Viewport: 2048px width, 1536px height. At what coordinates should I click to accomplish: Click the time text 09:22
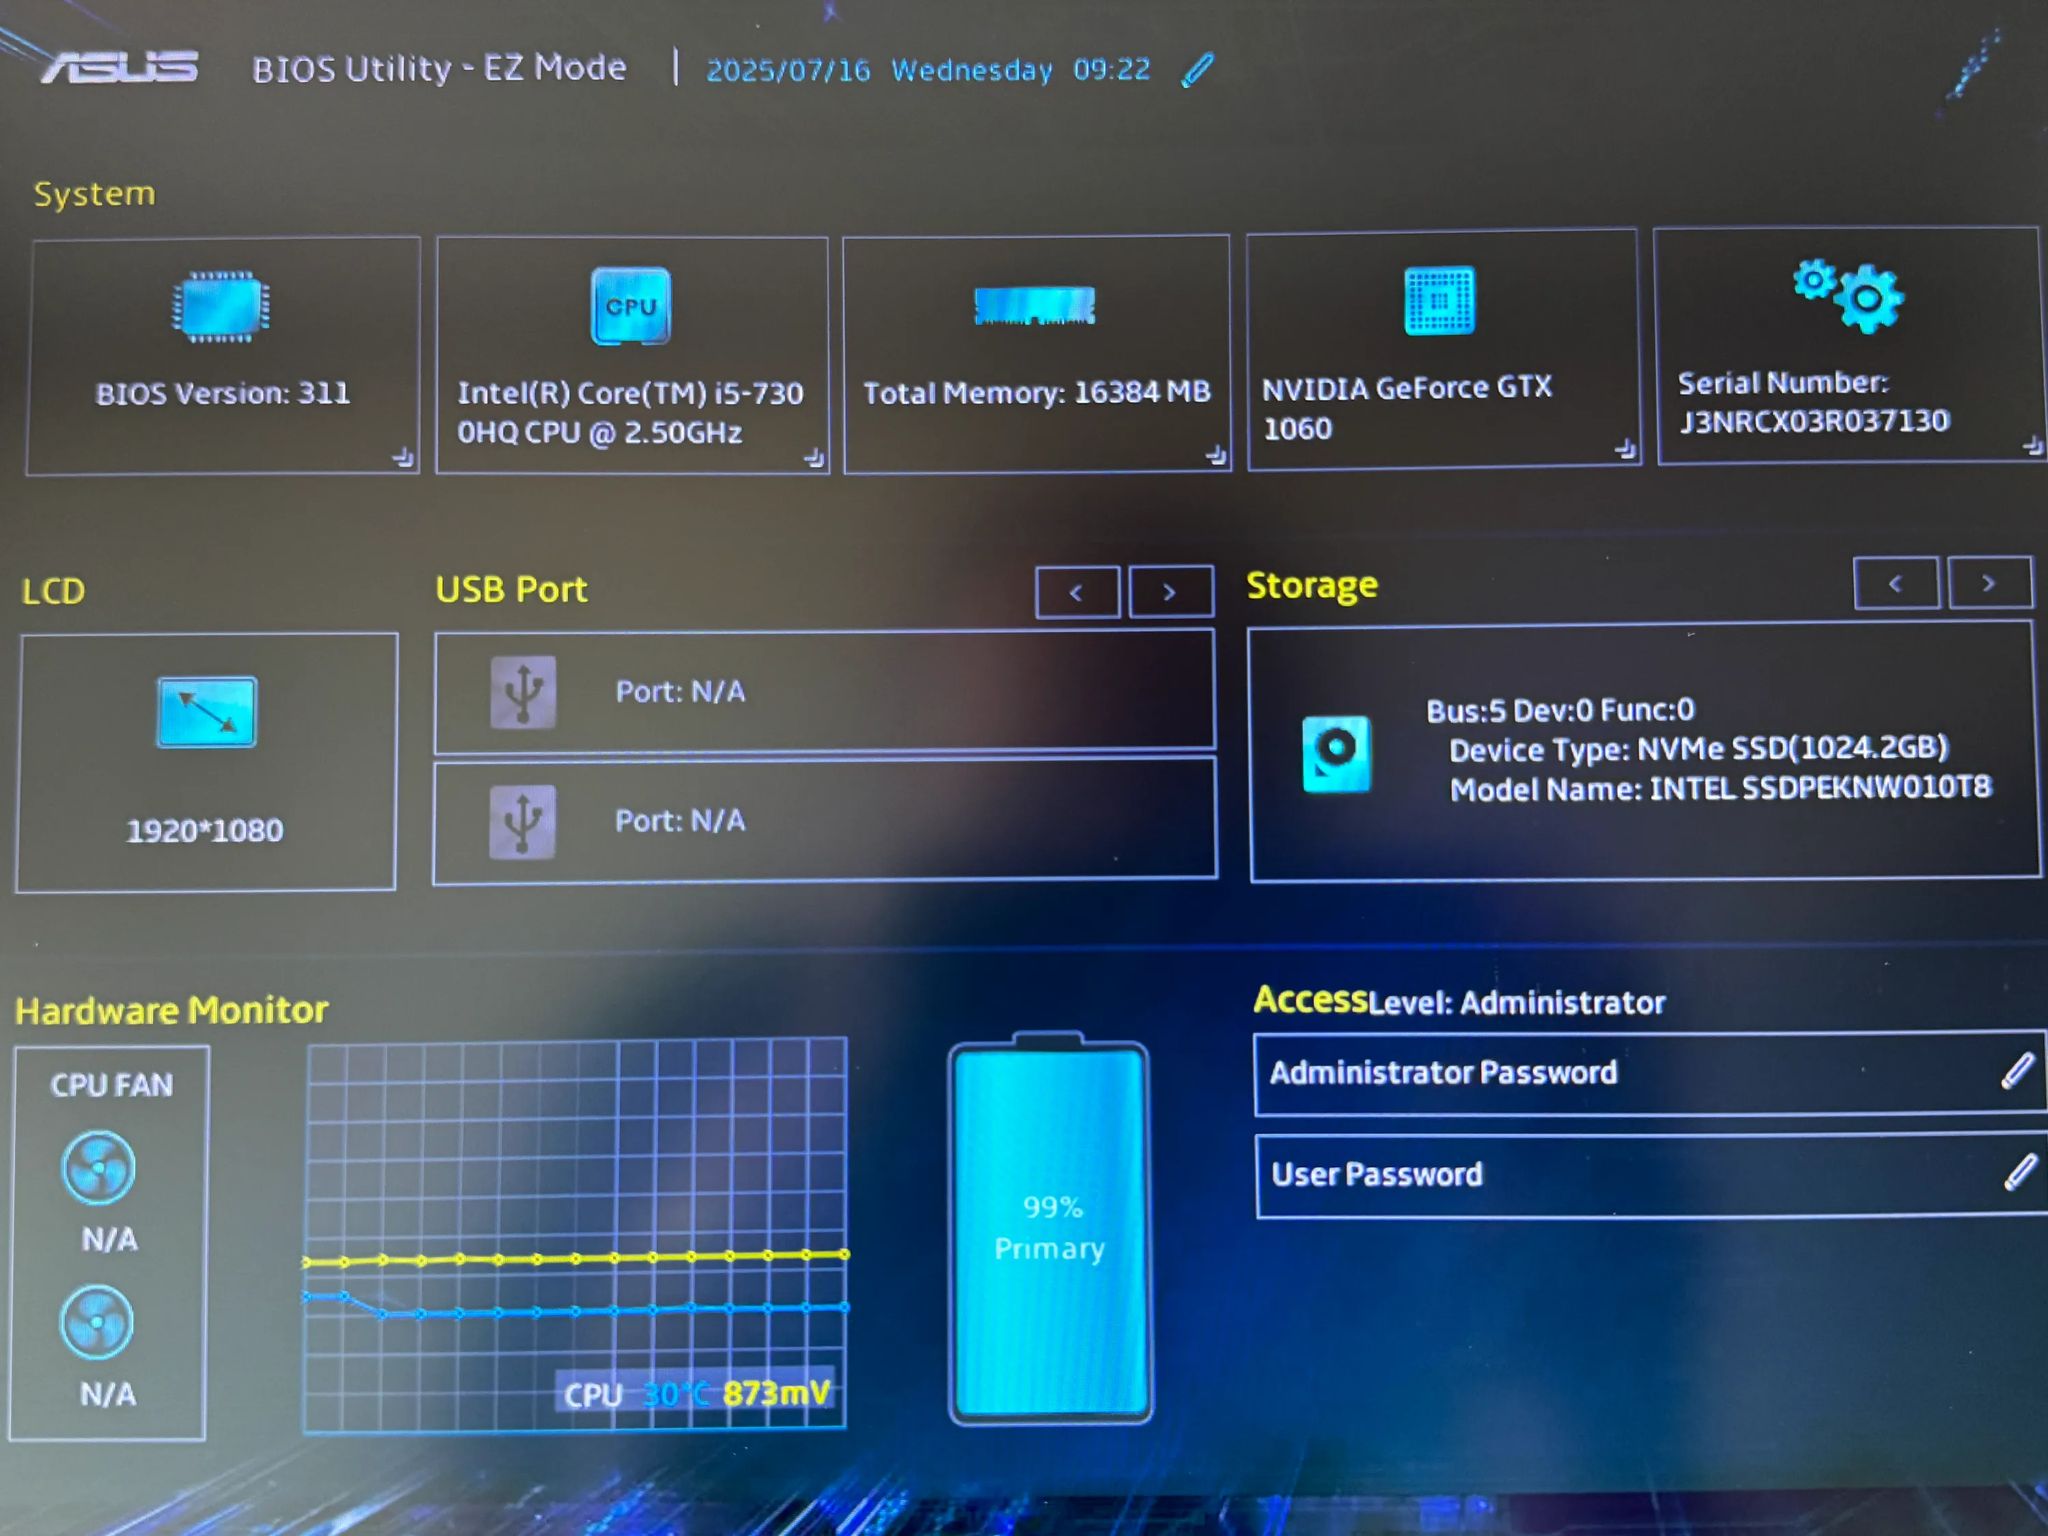pos(1112,69)
